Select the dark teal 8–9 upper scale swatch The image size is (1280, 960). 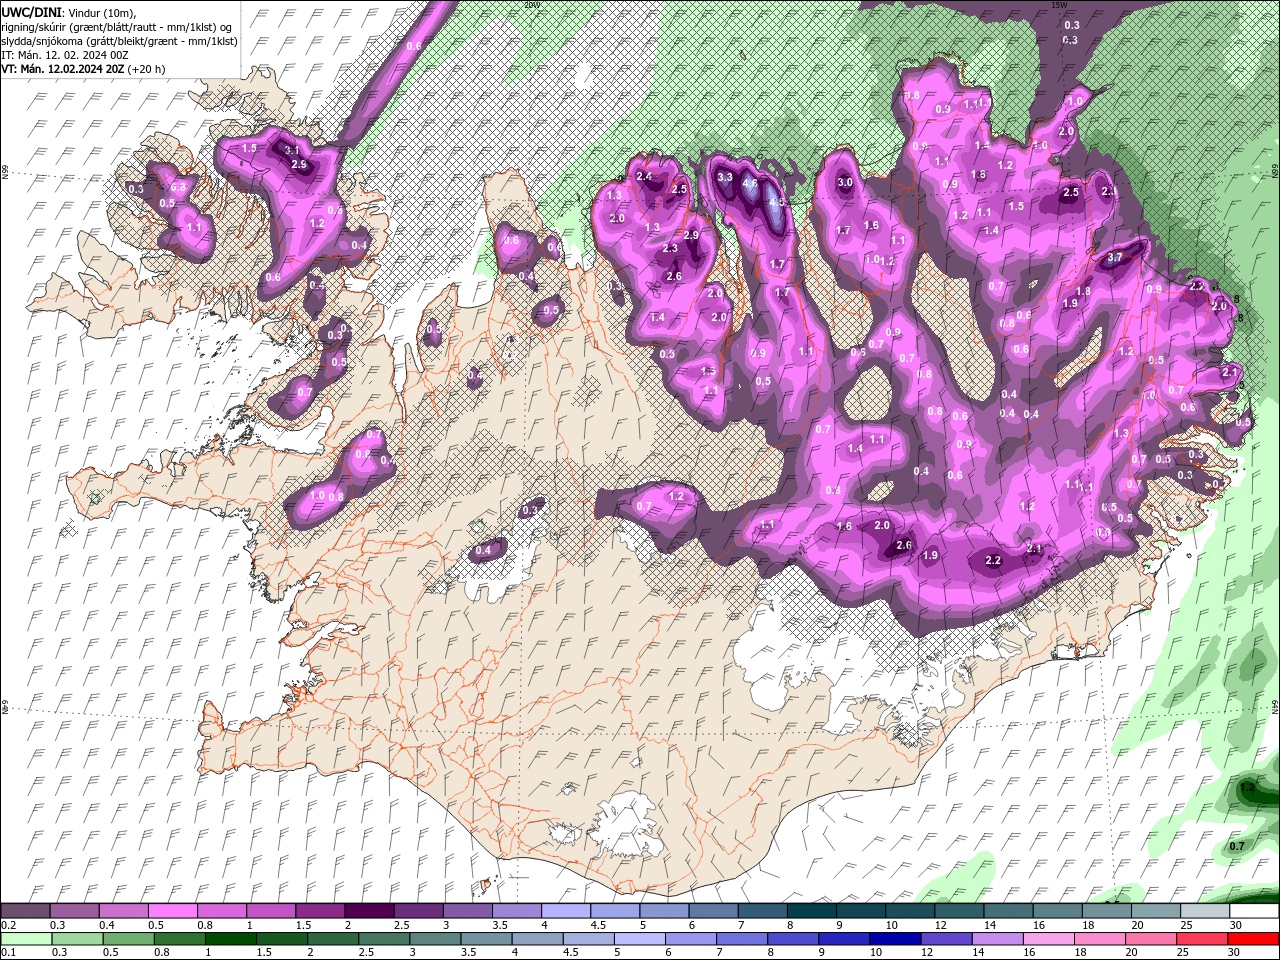(812, 910)
